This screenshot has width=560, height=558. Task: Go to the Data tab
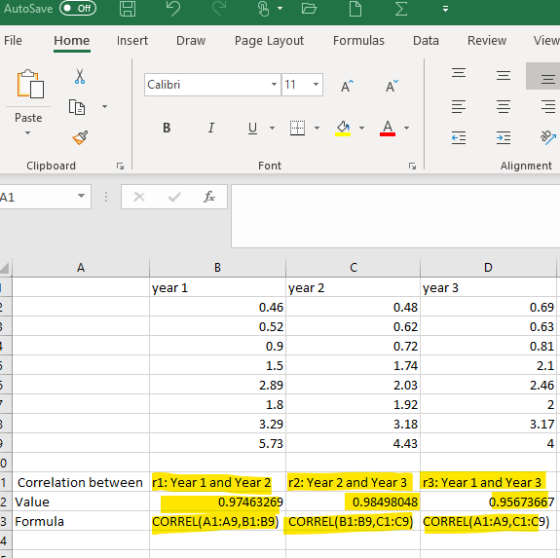(x=426, y=40)
